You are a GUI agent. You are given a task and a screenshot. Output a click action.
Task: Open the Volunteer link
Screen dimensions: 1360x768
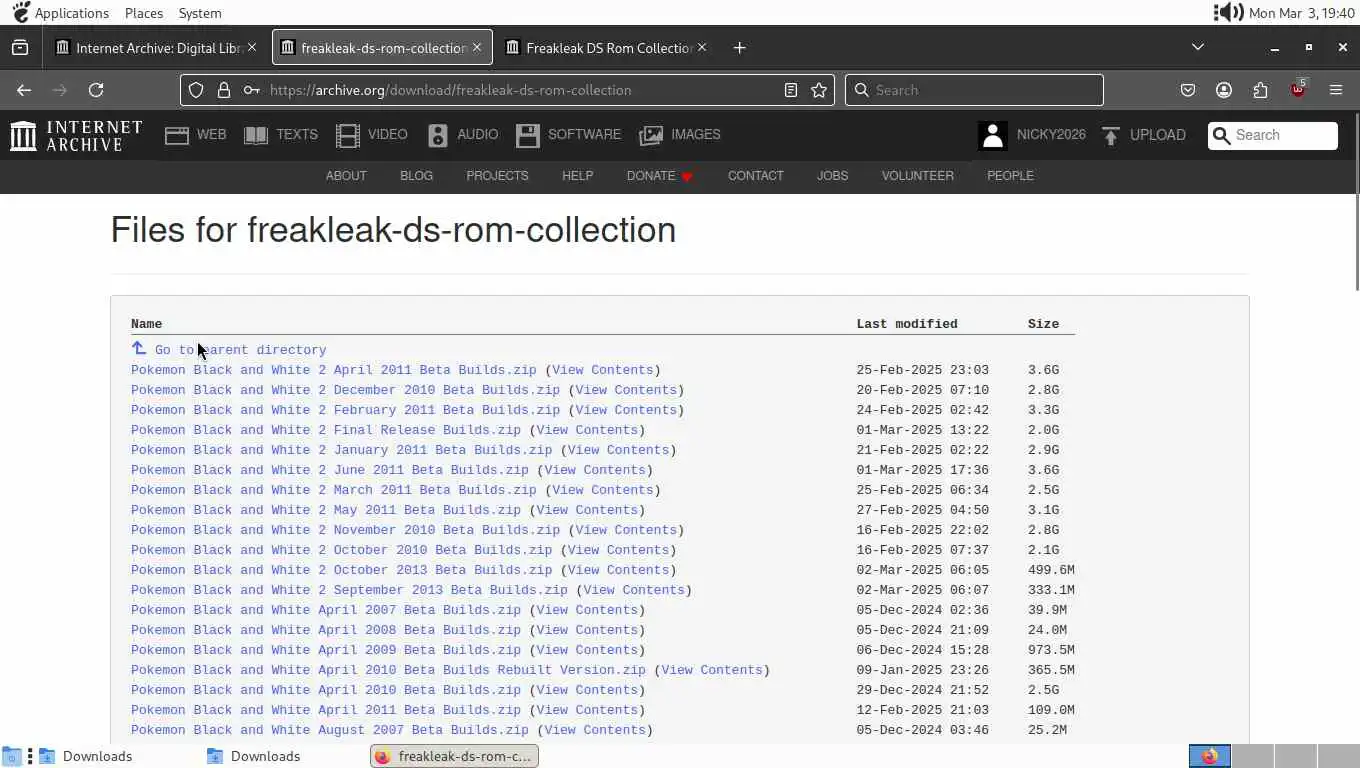(917, 176)
